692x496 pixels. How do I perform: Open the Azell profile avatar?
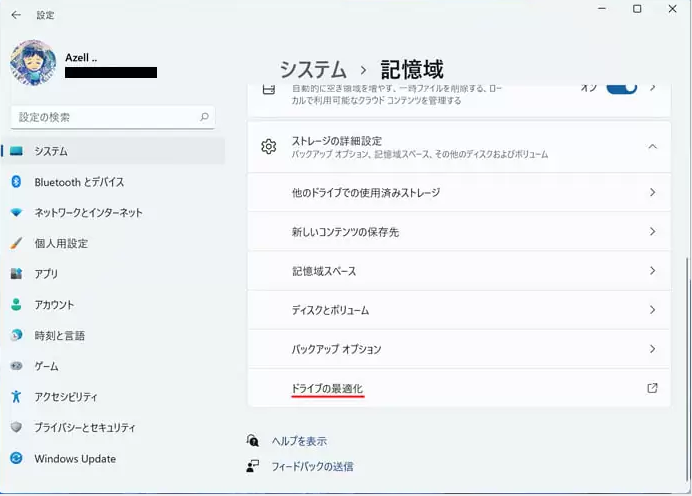[33, 62]
